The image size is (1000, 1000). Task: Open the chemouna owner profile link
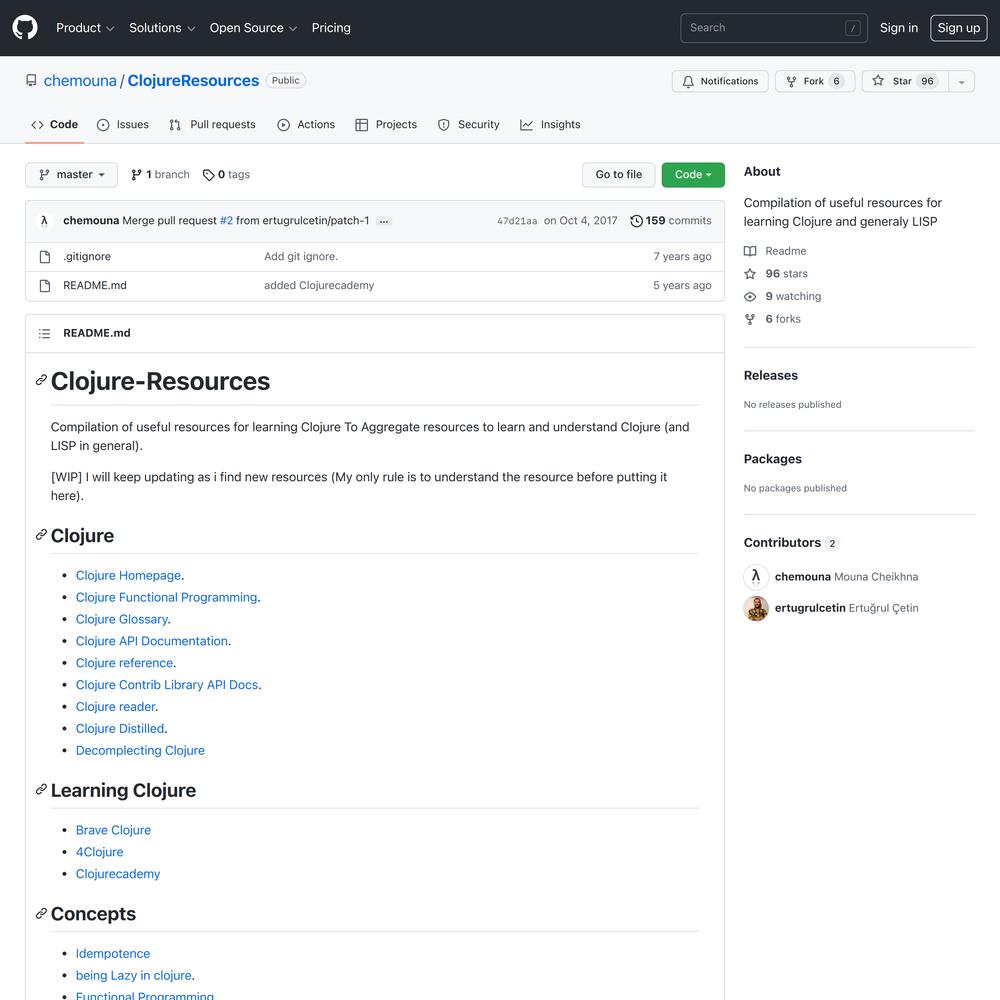tap(80, 80)
